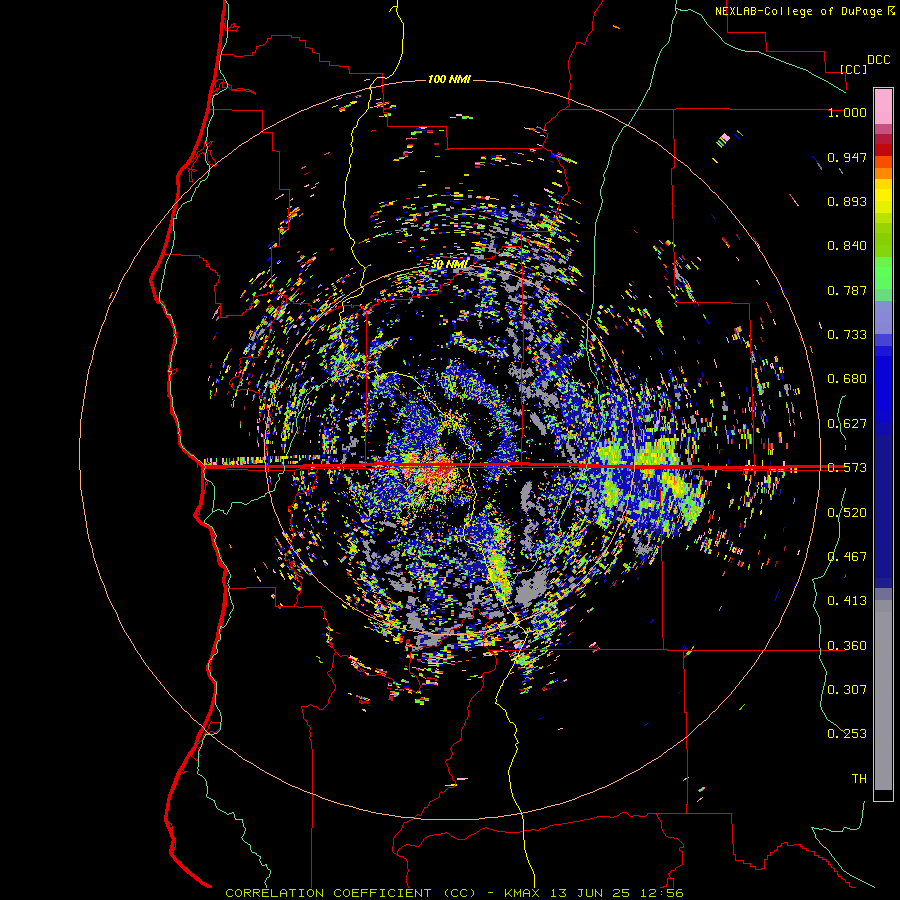Pick the gray segment of the color bar
This screenshot has height=900, width=900.
[x=883, y=695]
